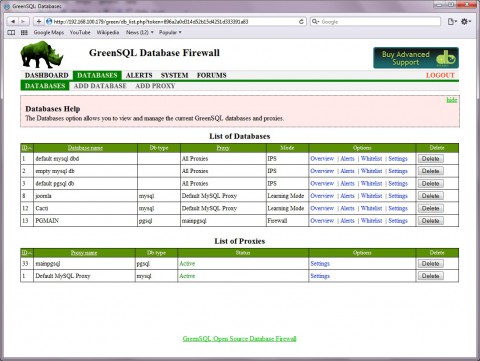Click the 'Learning Mode' cell for Cacti
The image size is (480, 361).
pyautogui.click(x=287, y=208)
